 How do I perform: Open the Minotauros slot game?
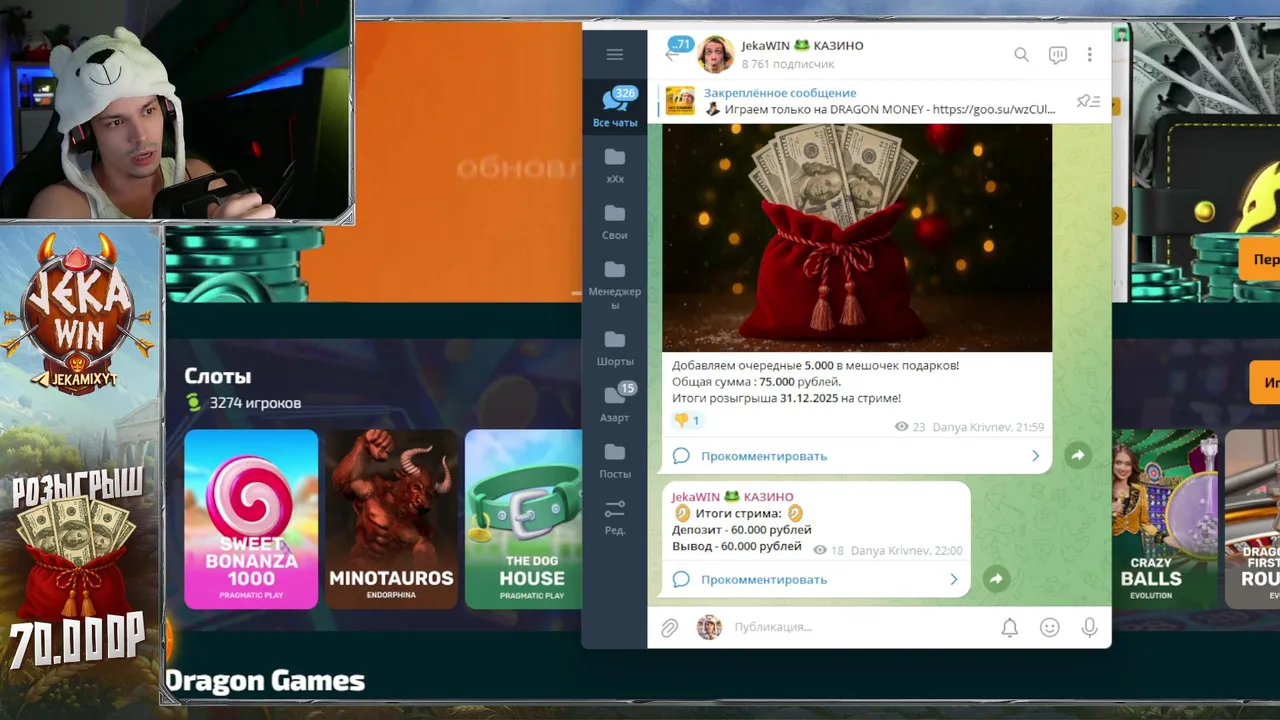pyautogui.click(x=391, y=519)
